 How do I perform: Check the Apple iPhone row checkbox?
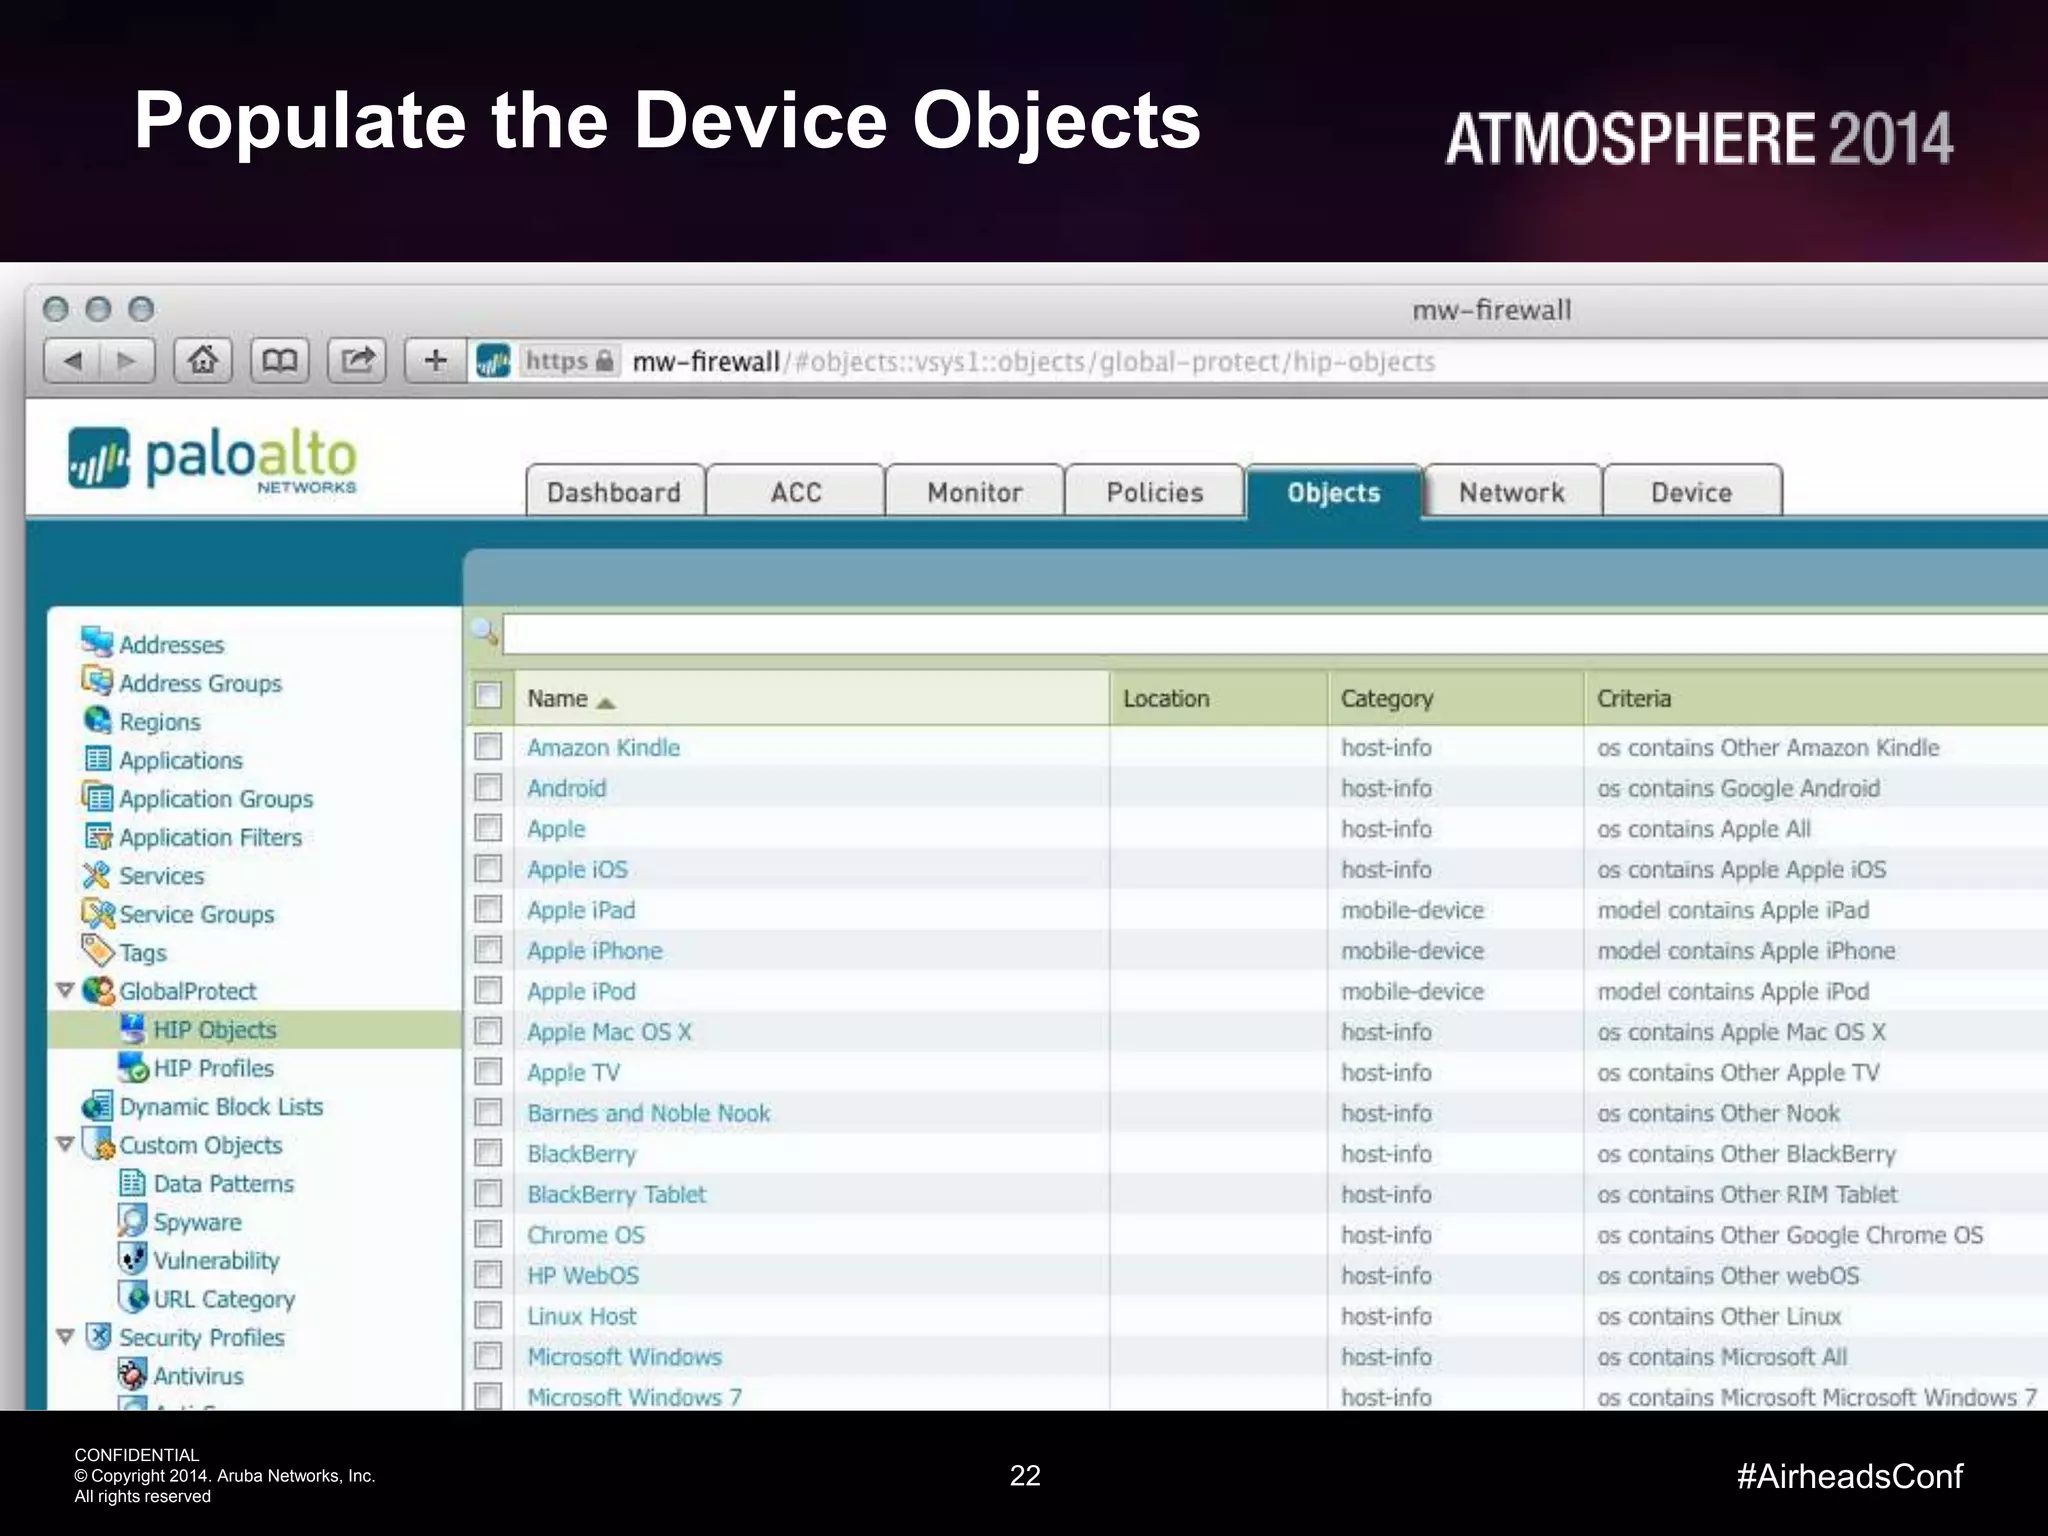(x=488, y=949)
